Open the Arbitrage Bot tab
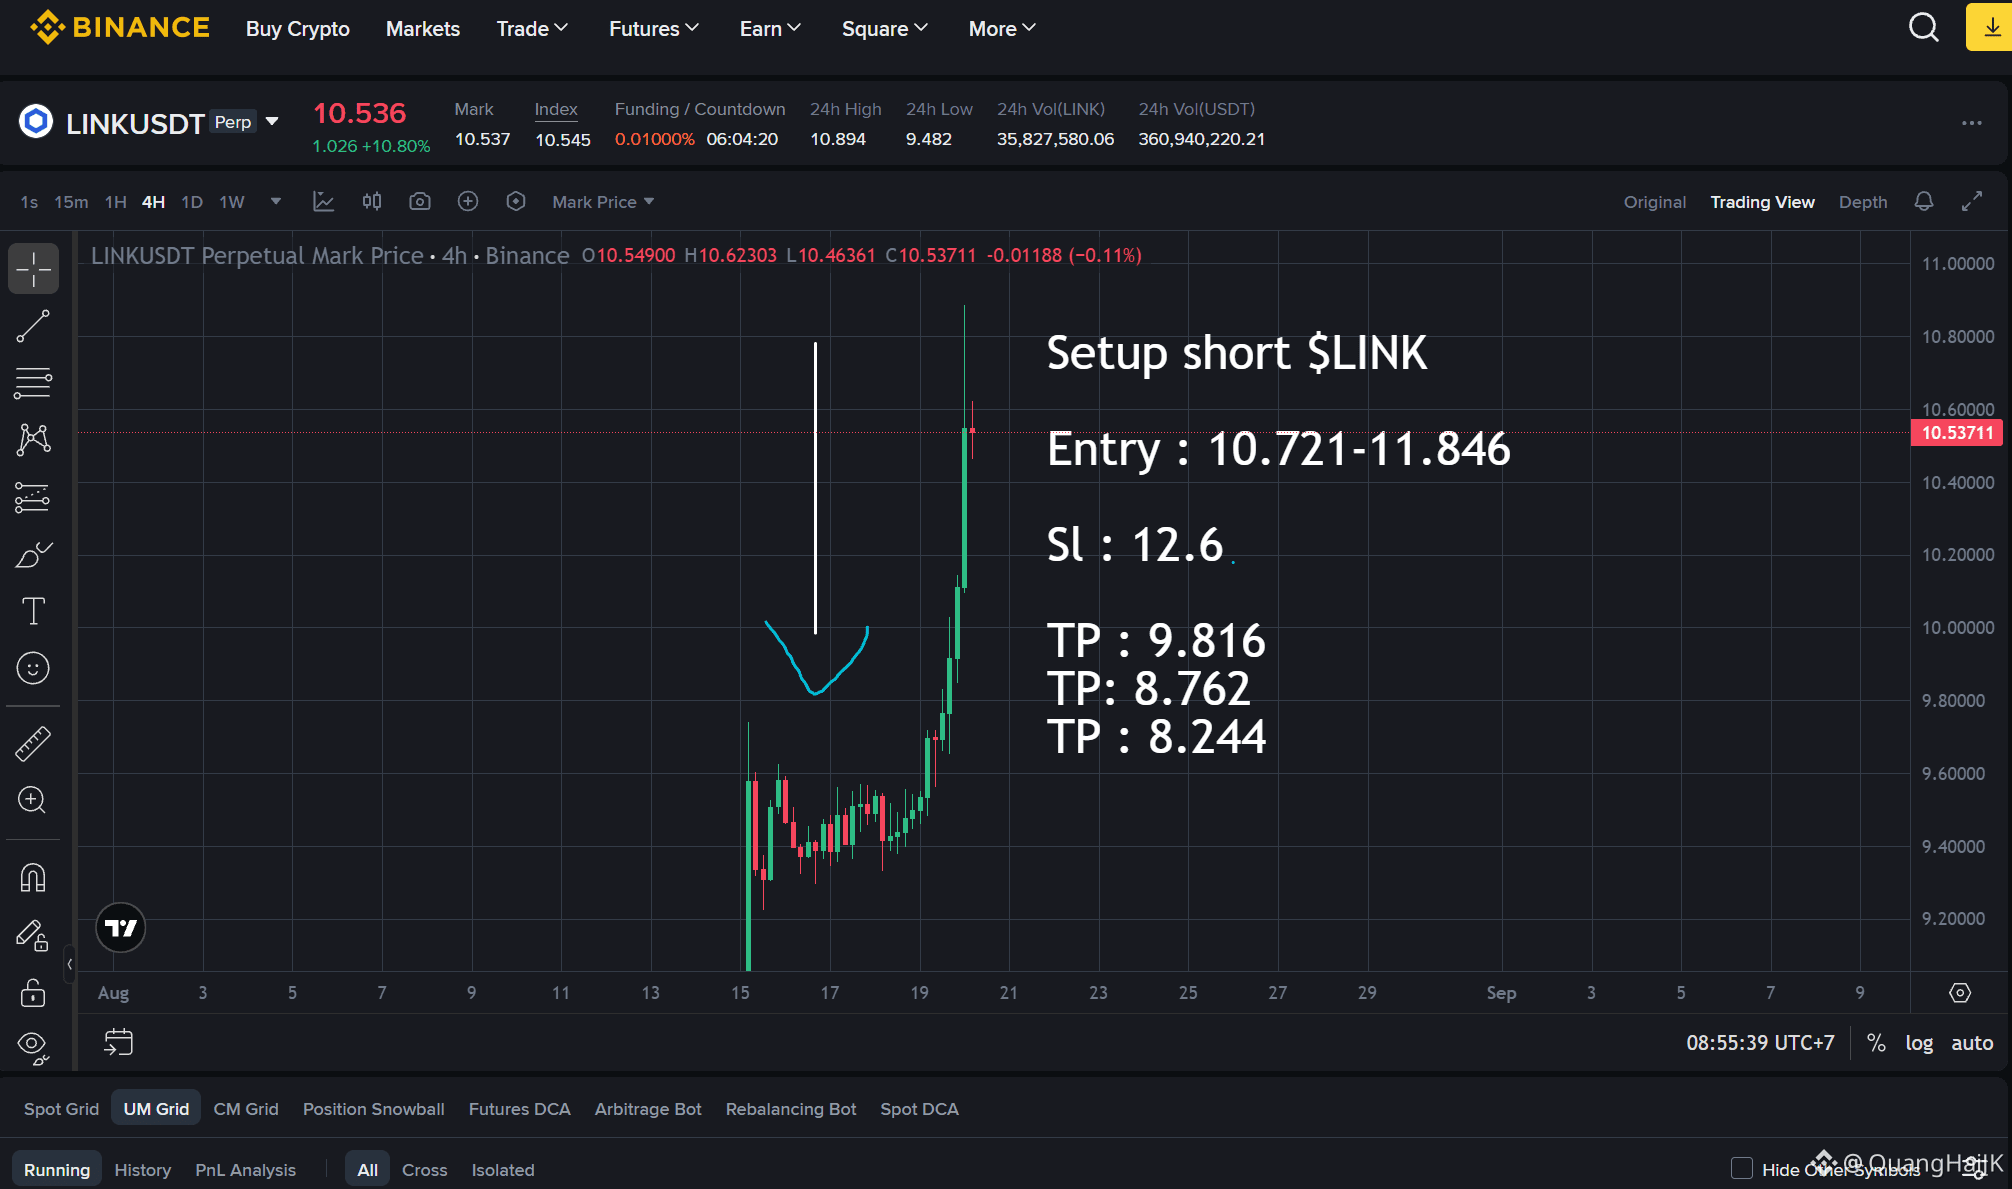Viewport: 2012px width, 1189px height. (x=648, y=1109)
